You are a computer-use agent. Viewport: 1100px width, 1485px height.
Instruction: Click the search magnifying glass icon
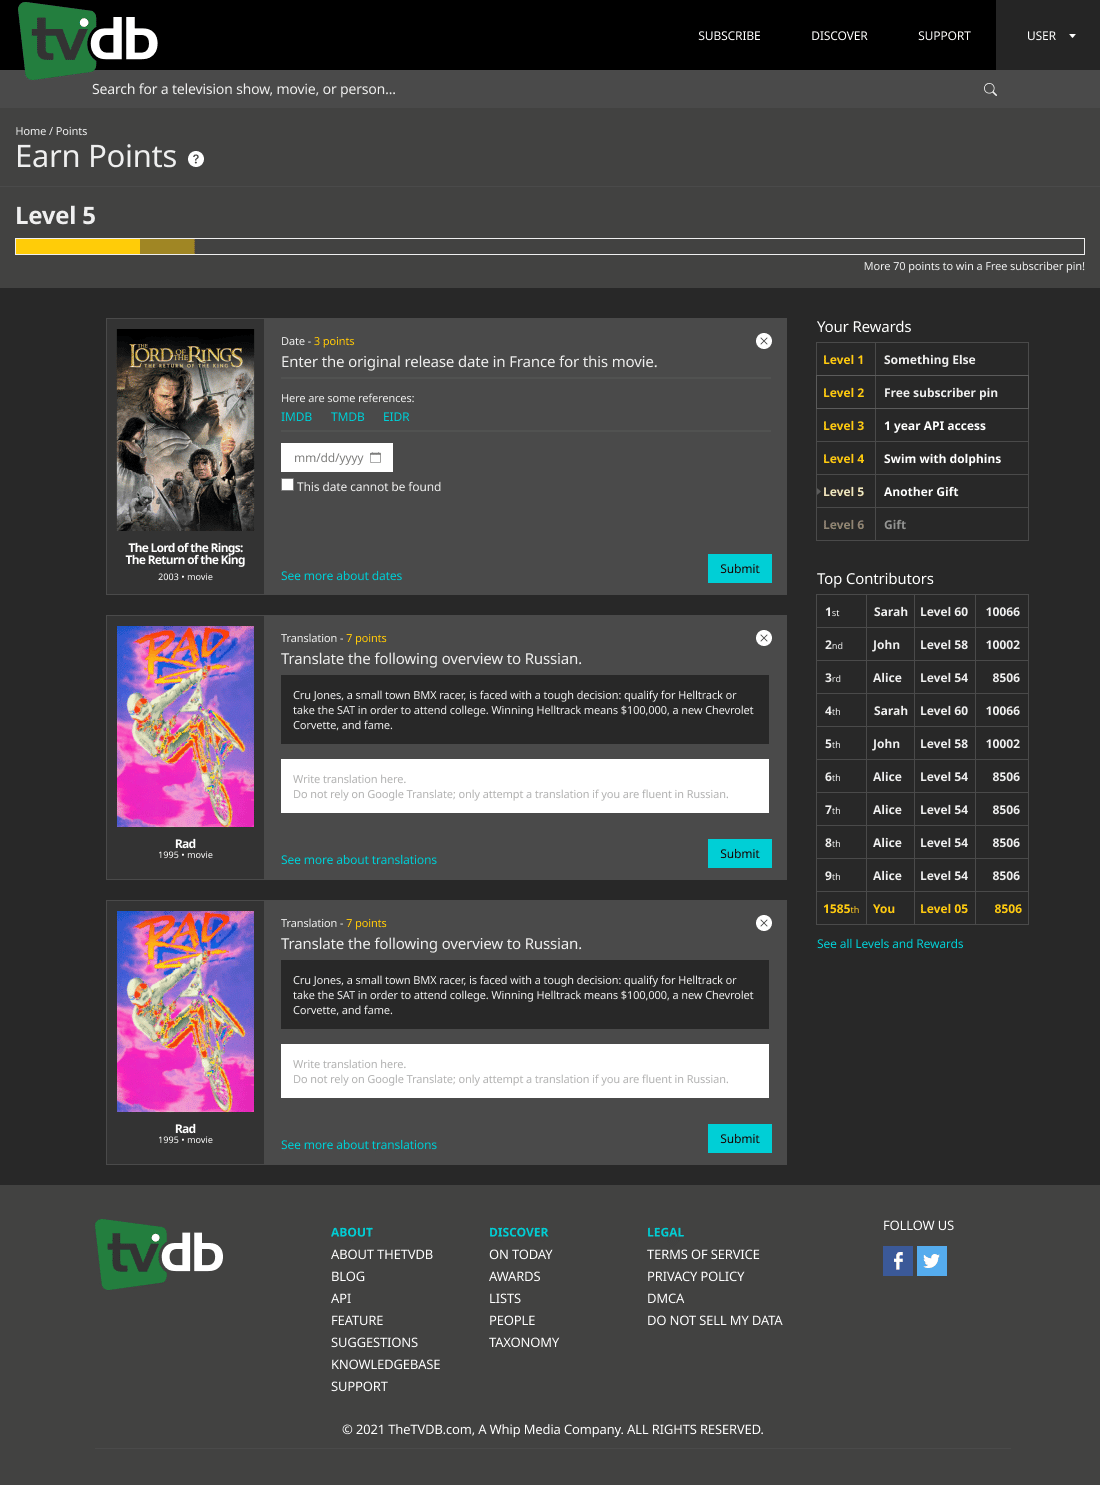[989, 89]
